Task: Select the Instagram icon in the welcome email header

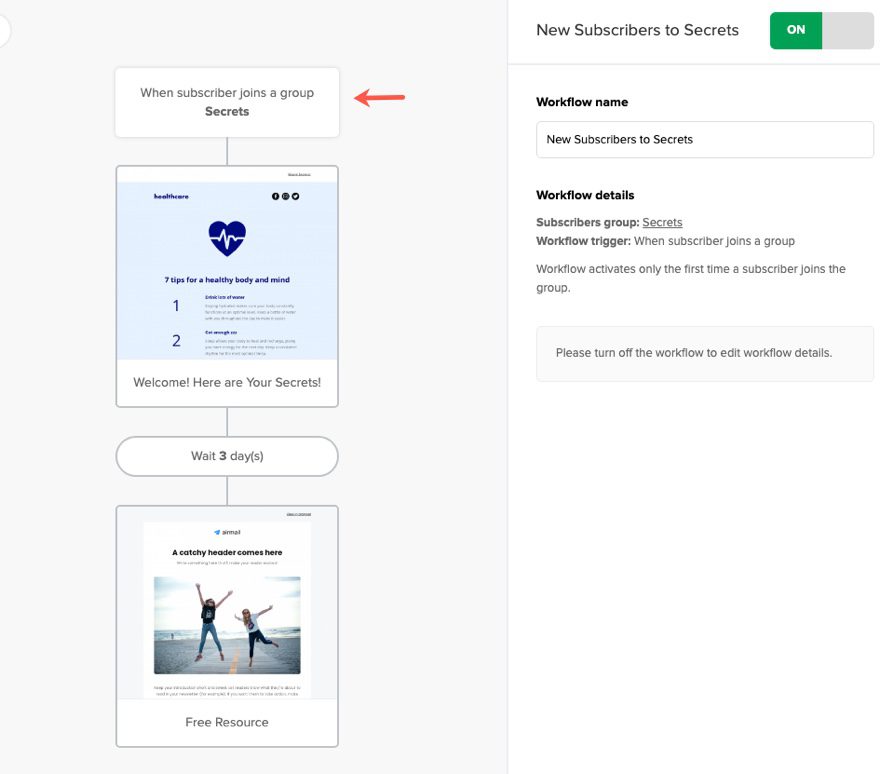Action: 285,196
